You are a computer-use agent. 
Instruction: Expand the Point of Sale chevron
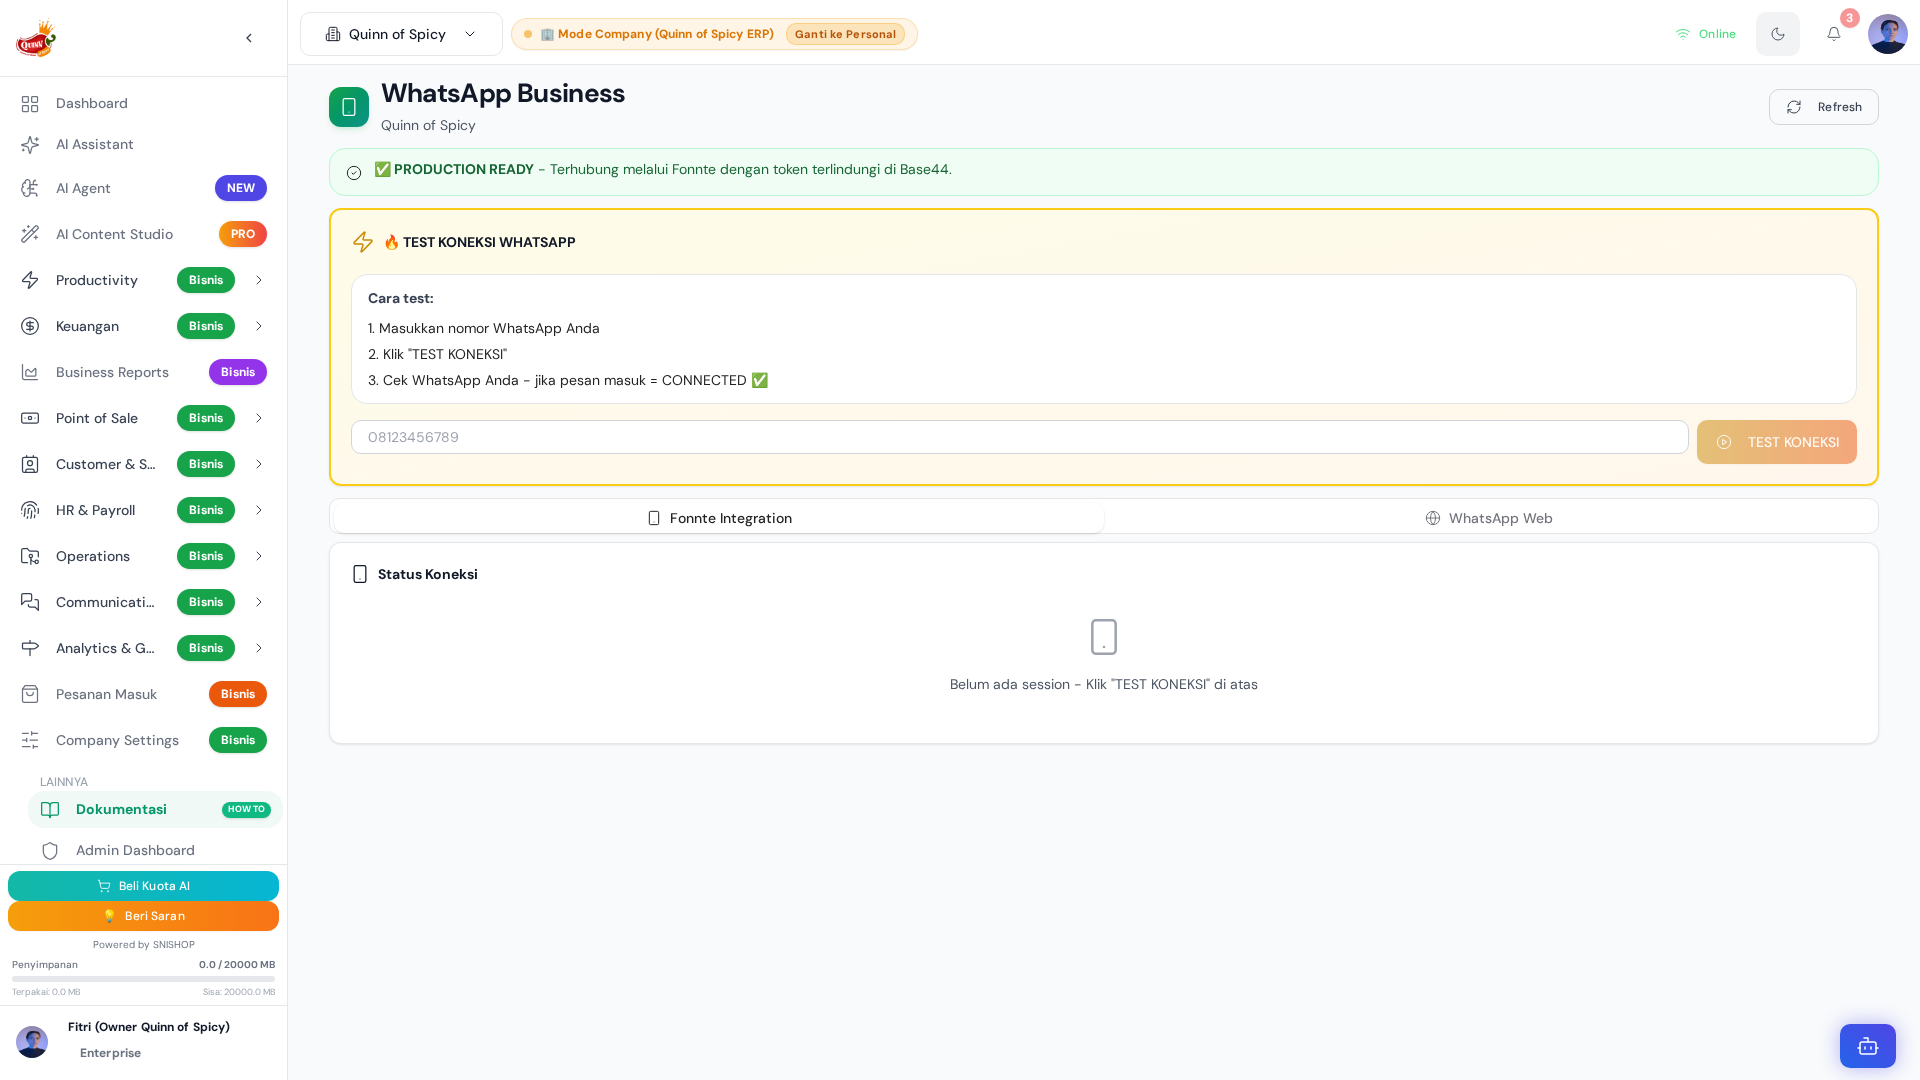point(258,418)
